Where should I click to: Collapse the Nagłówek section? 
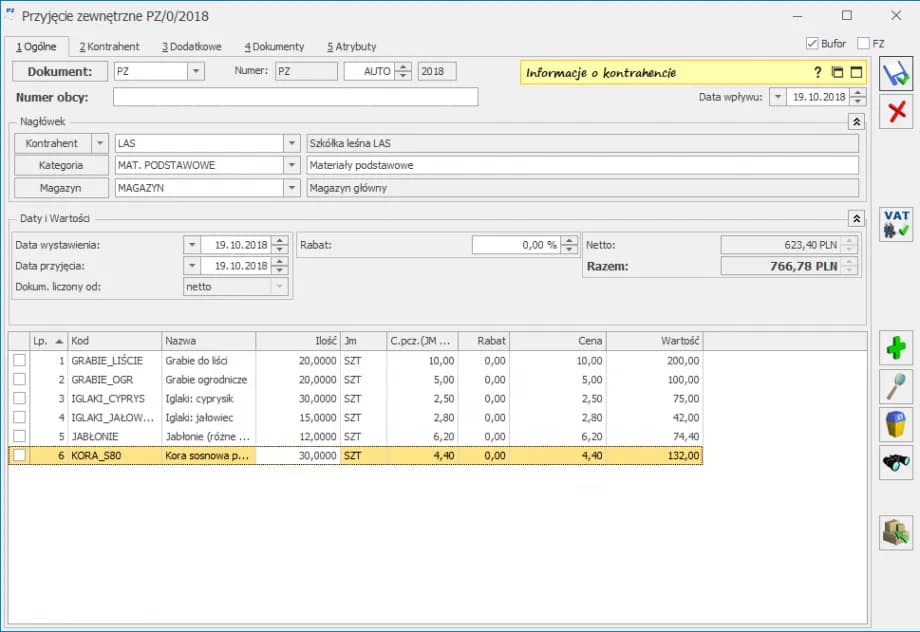tap(855, 121)
